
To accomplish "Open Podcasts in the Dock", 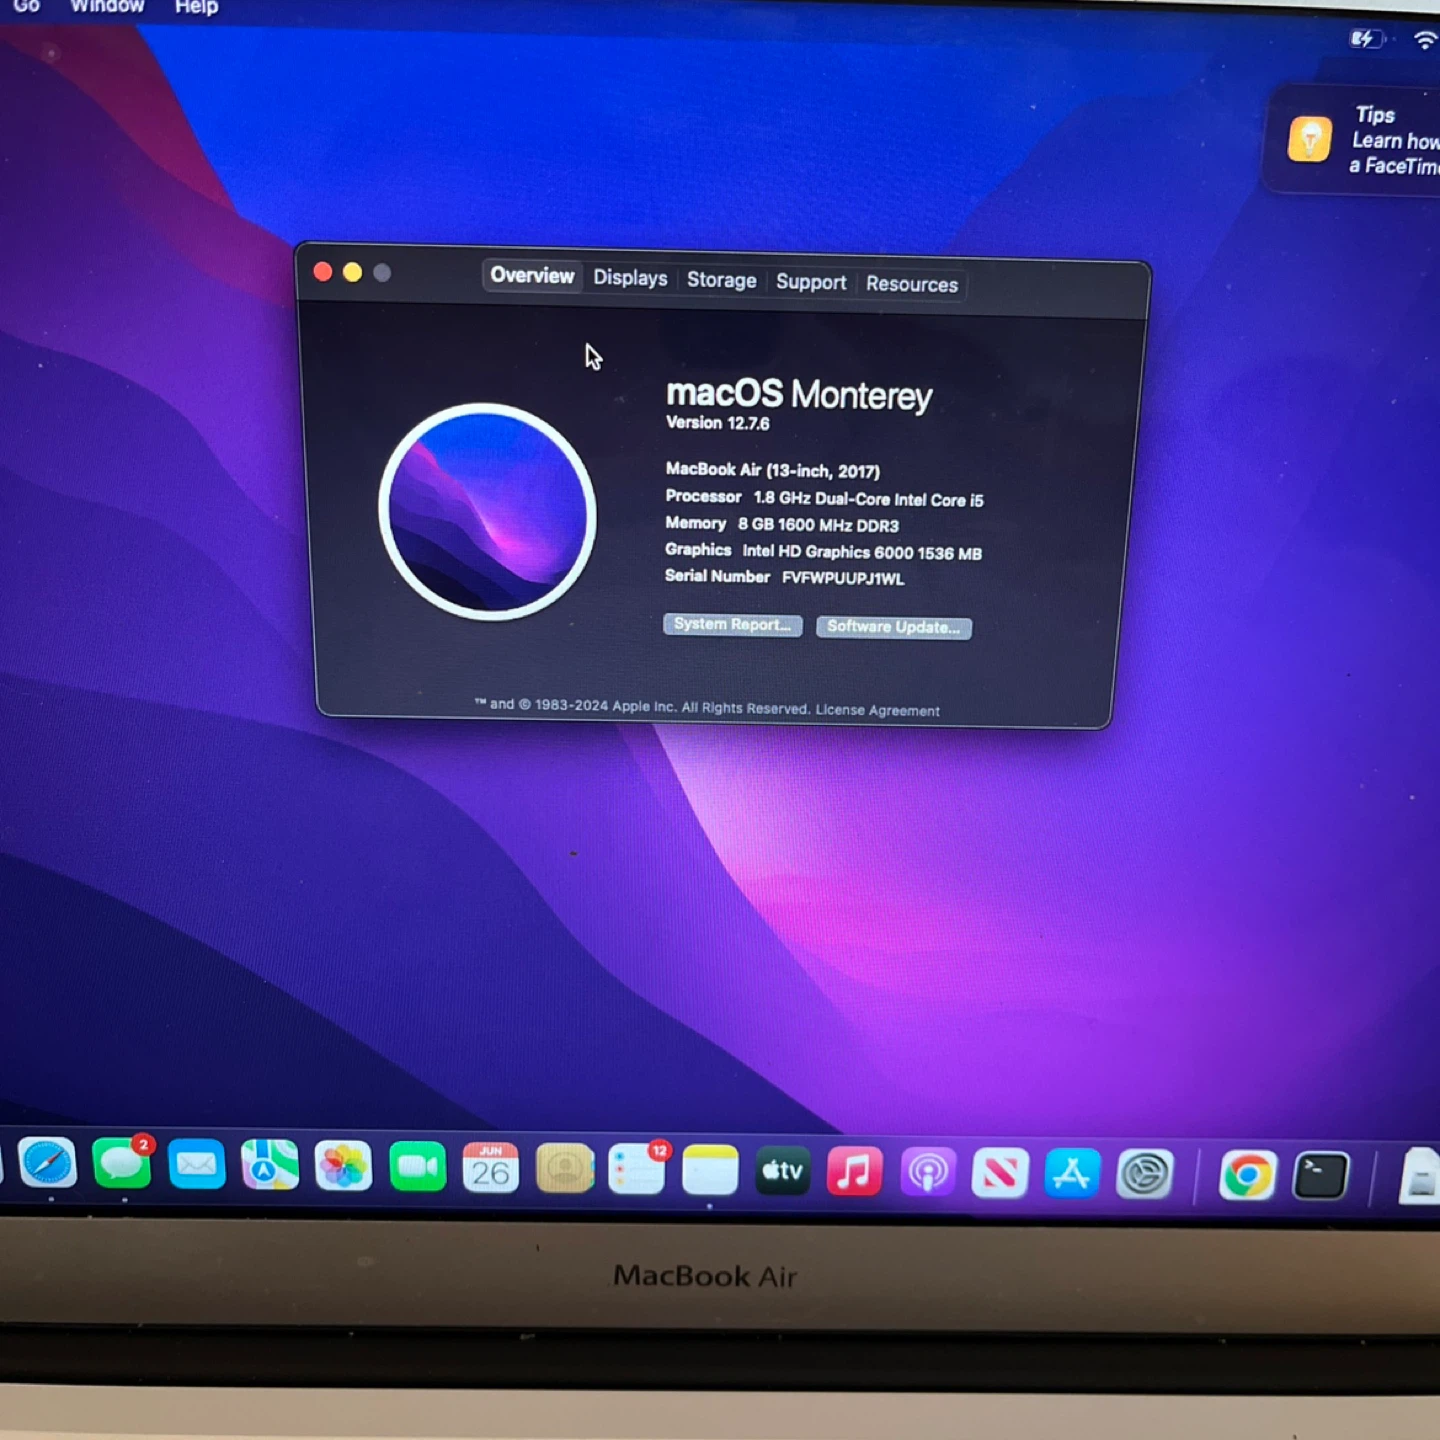I will [928, 1173].
